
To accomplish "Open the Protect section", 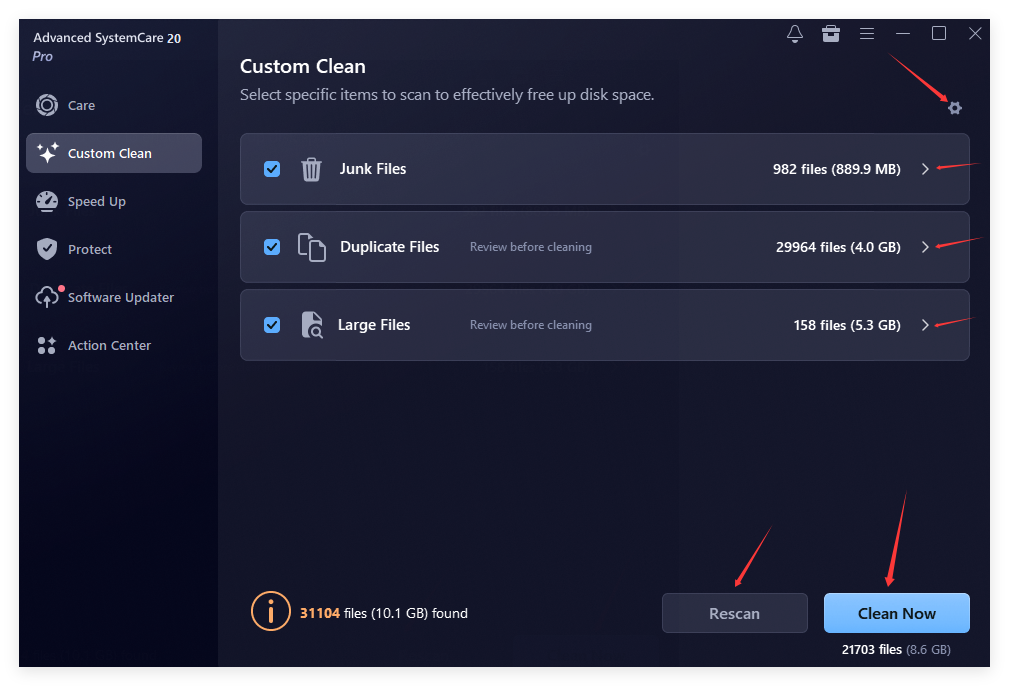I will click(x=114, y=249).
